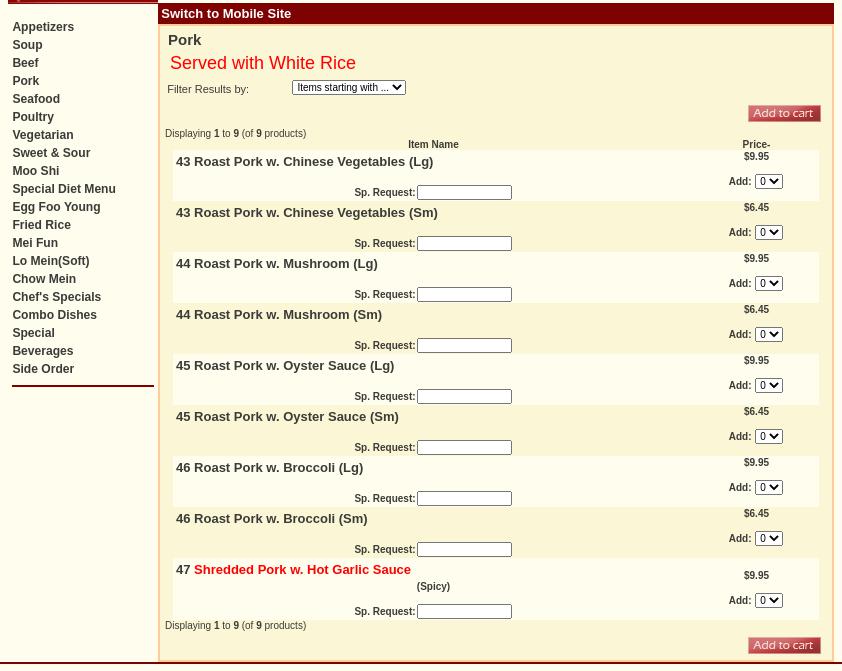842x671 pixels.
Task: Open the Special Diet Menu category
Action: (x=63, y=190)
